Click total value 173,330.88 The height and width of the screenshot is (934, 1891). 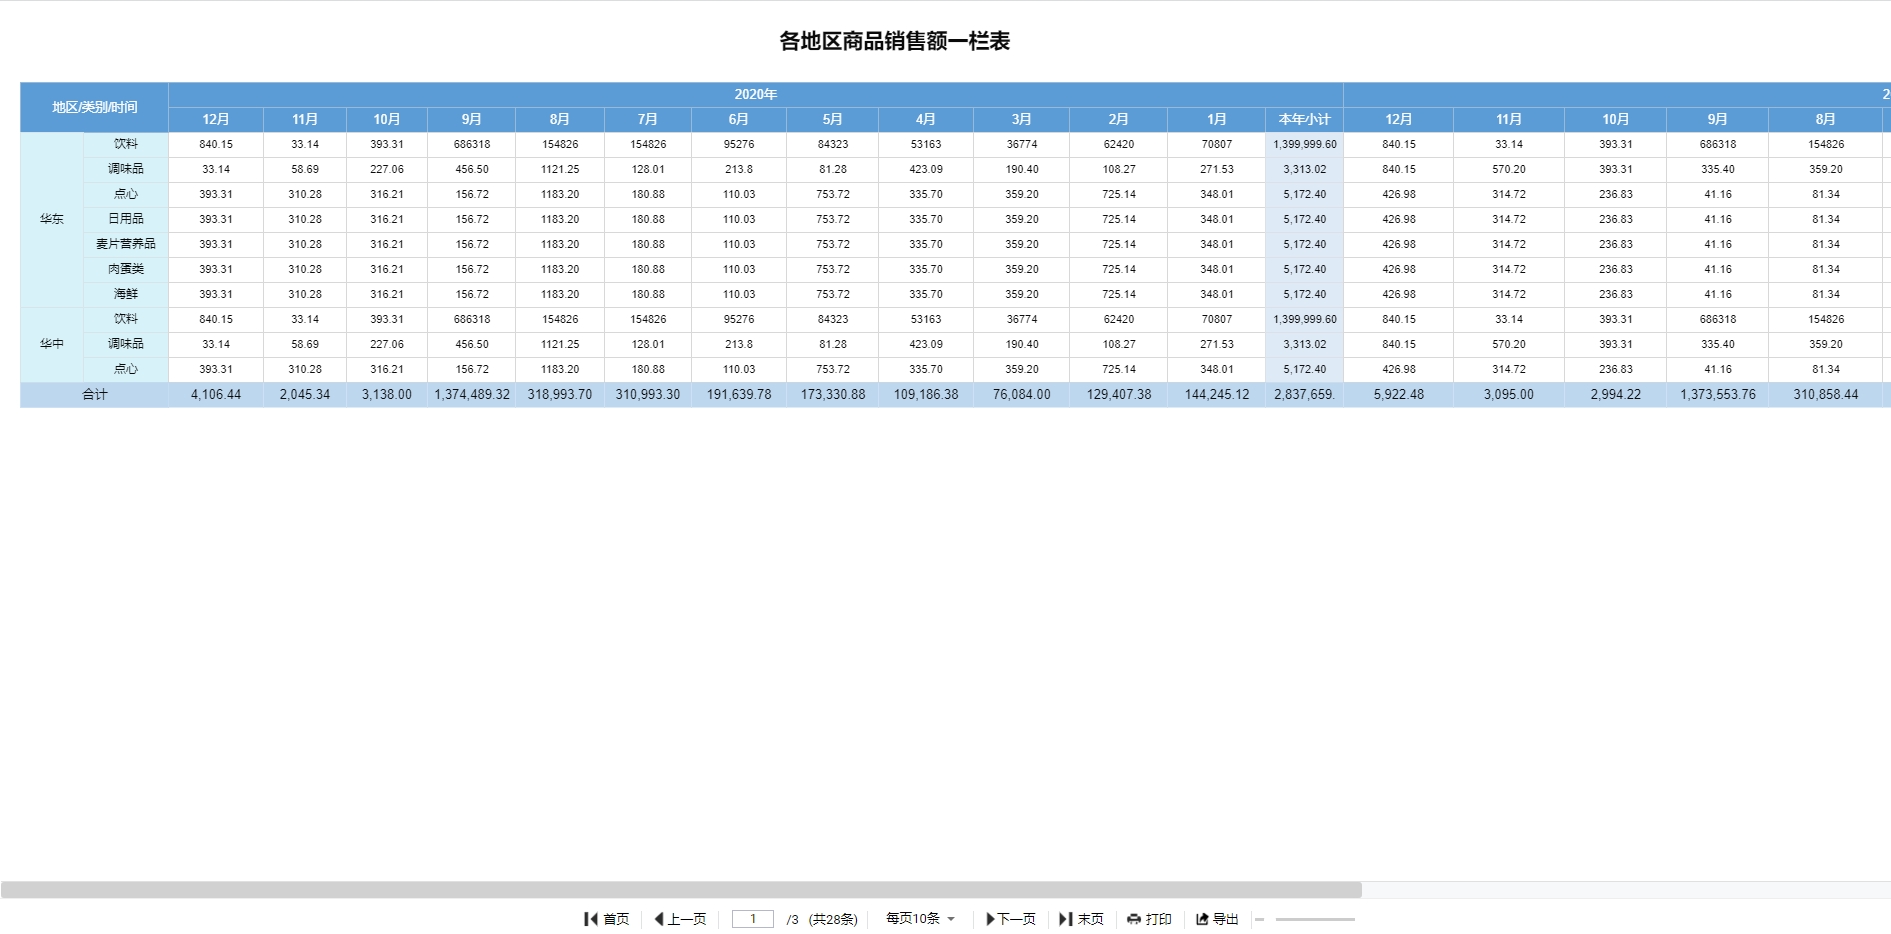pyautogui.click(x=833, y=394)
